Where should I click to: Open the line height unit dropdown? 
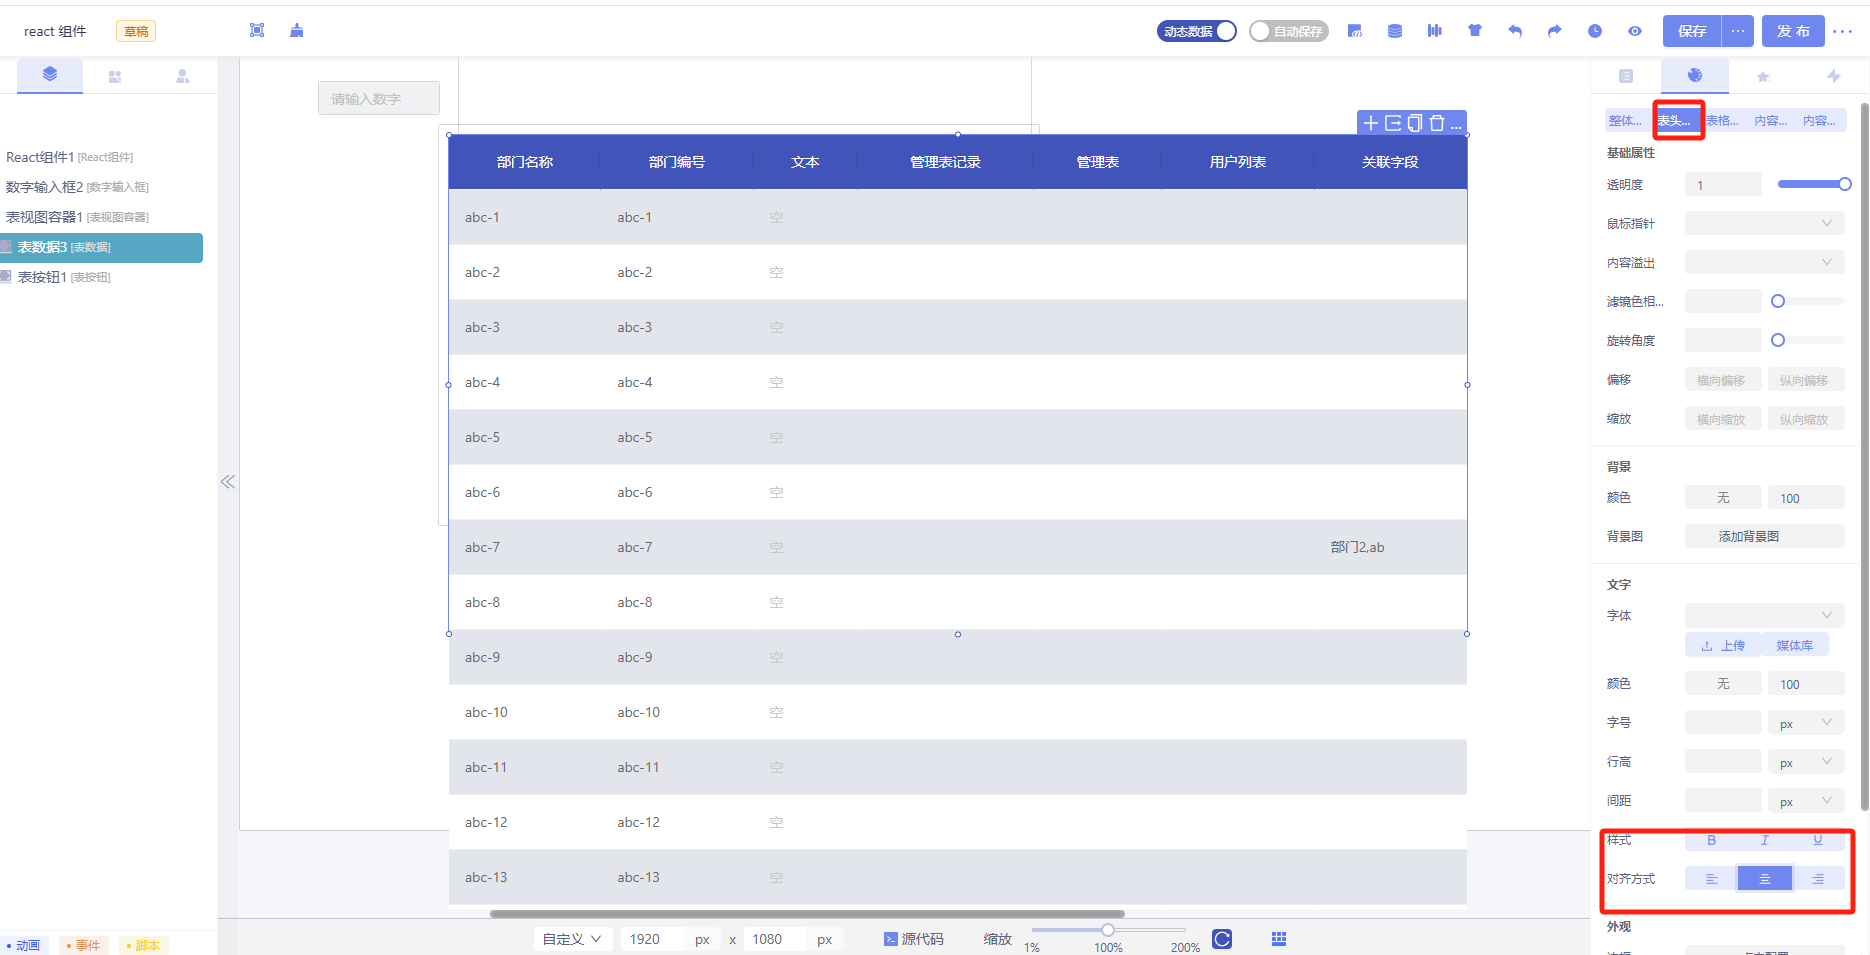(1806, 762)
